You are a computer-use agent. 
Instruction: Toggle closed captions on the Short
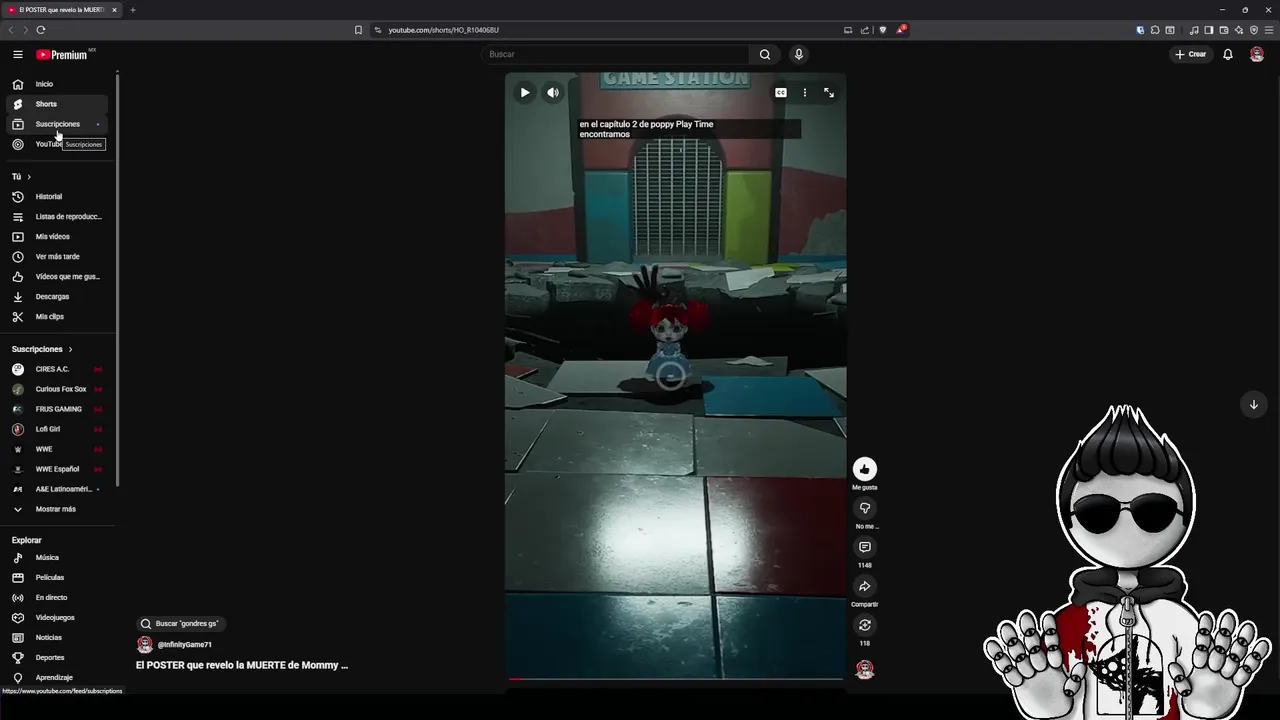point(780,93)
